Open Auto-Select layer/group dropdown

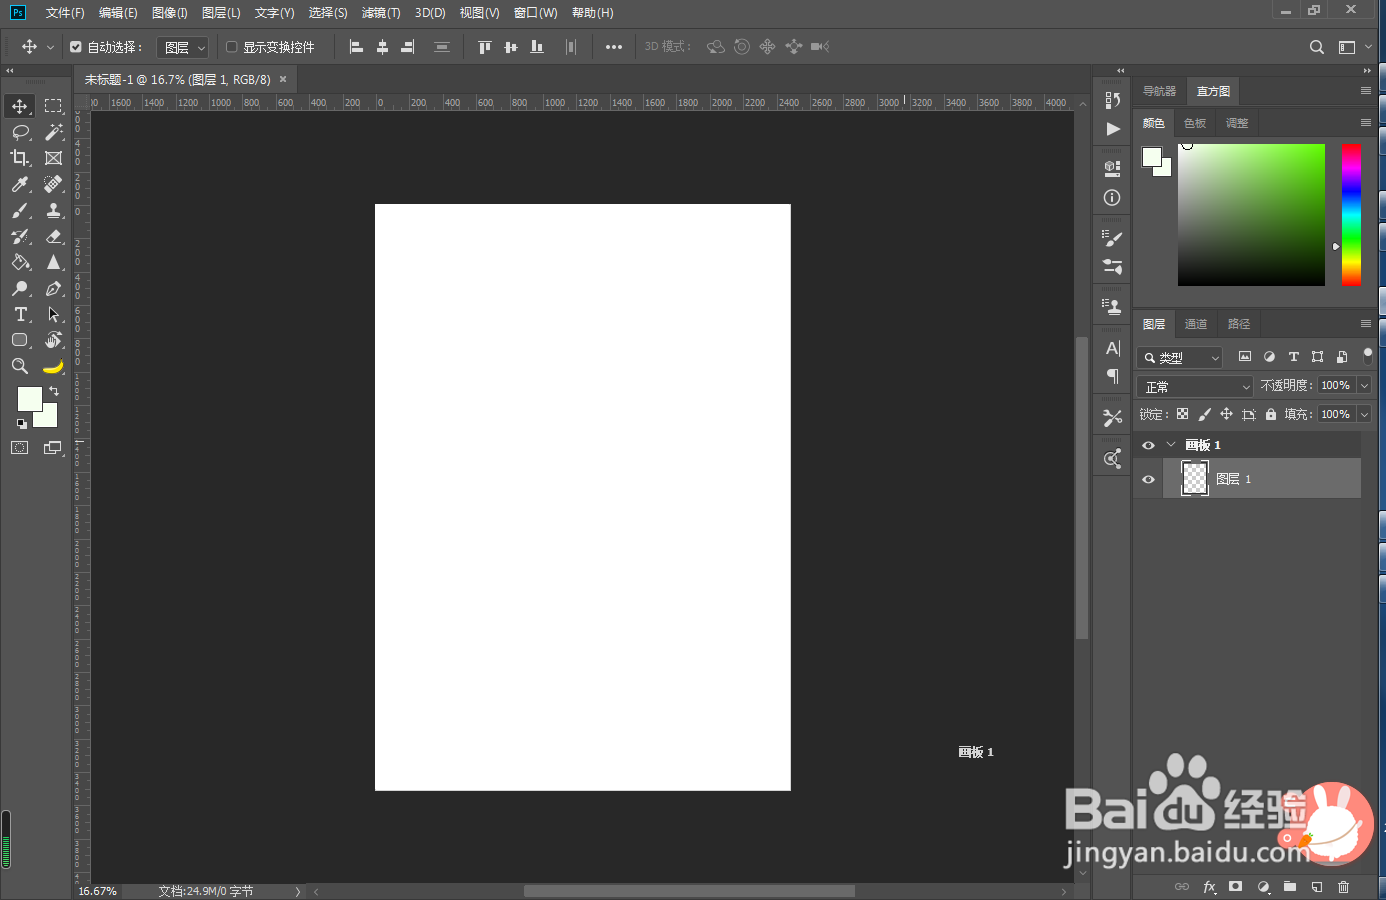click(182, 47)
